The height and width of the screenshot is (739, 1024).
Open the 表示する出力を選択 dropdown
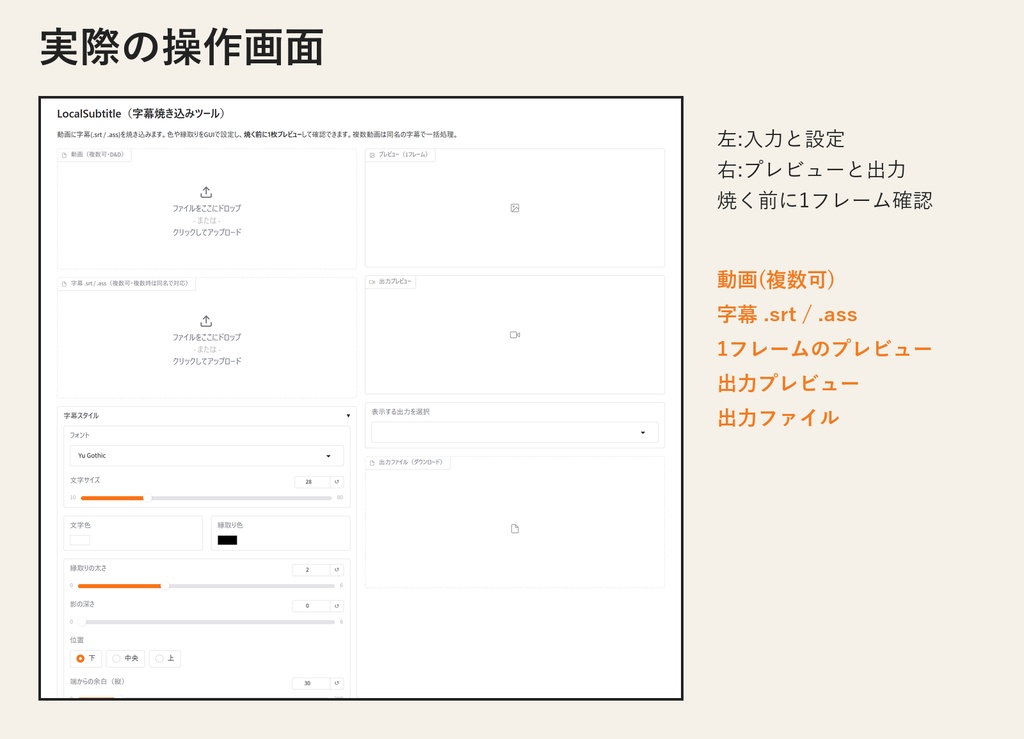coord(515,432)
